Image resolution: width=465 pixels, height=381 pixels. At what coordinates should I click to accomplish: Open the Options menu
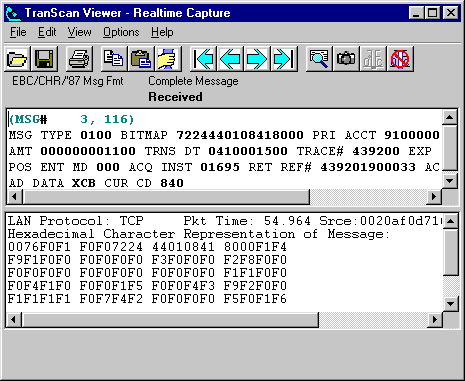(121, 32)
